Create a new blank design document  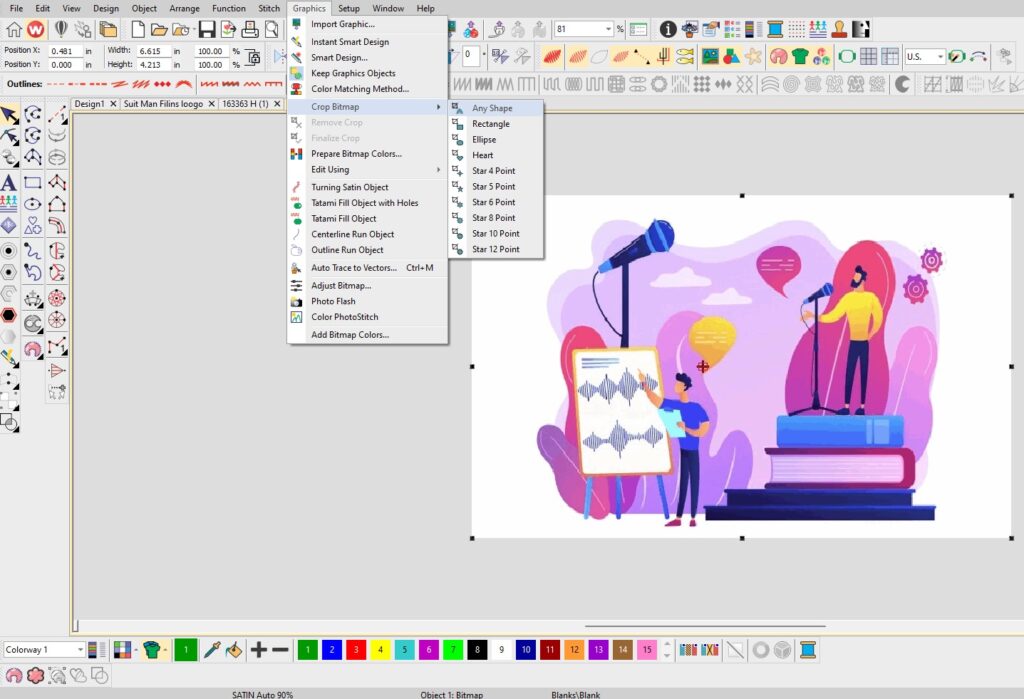138,29
